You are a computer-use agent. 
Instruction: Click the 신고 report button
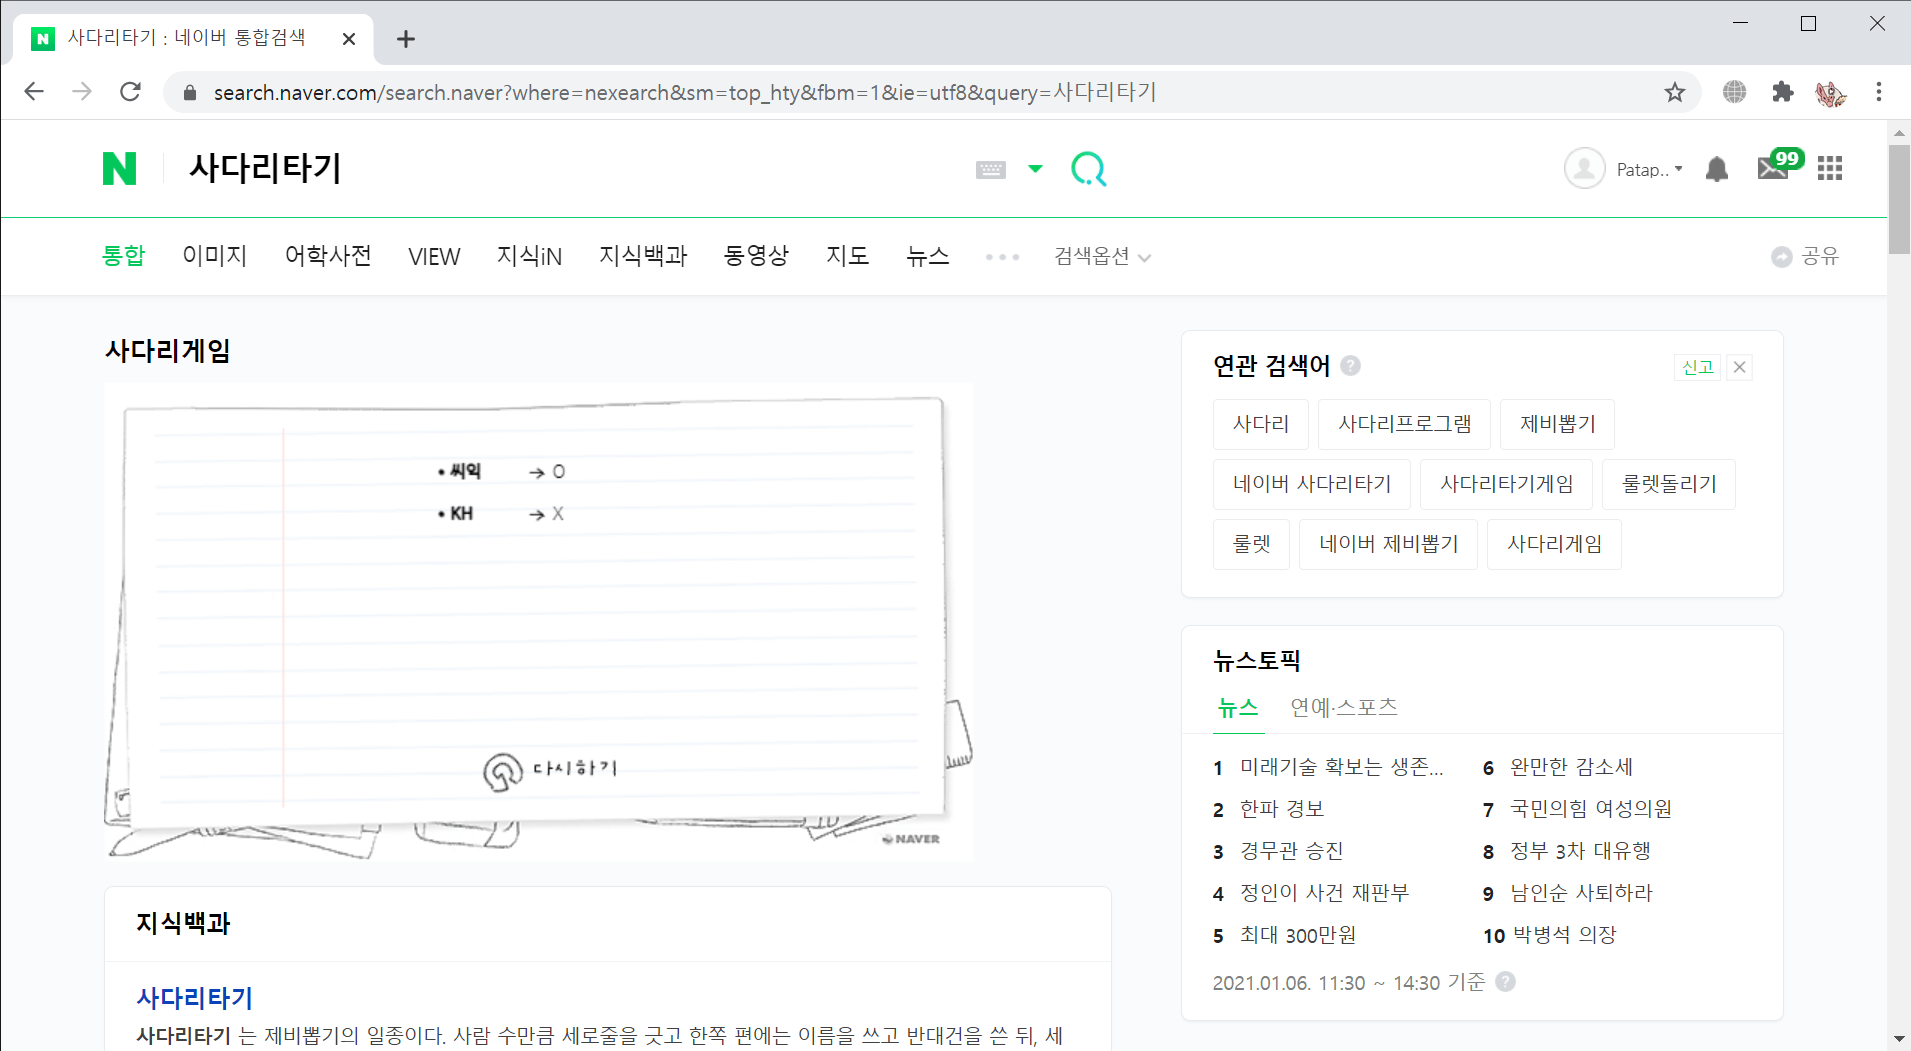(x=1697, y=367)
